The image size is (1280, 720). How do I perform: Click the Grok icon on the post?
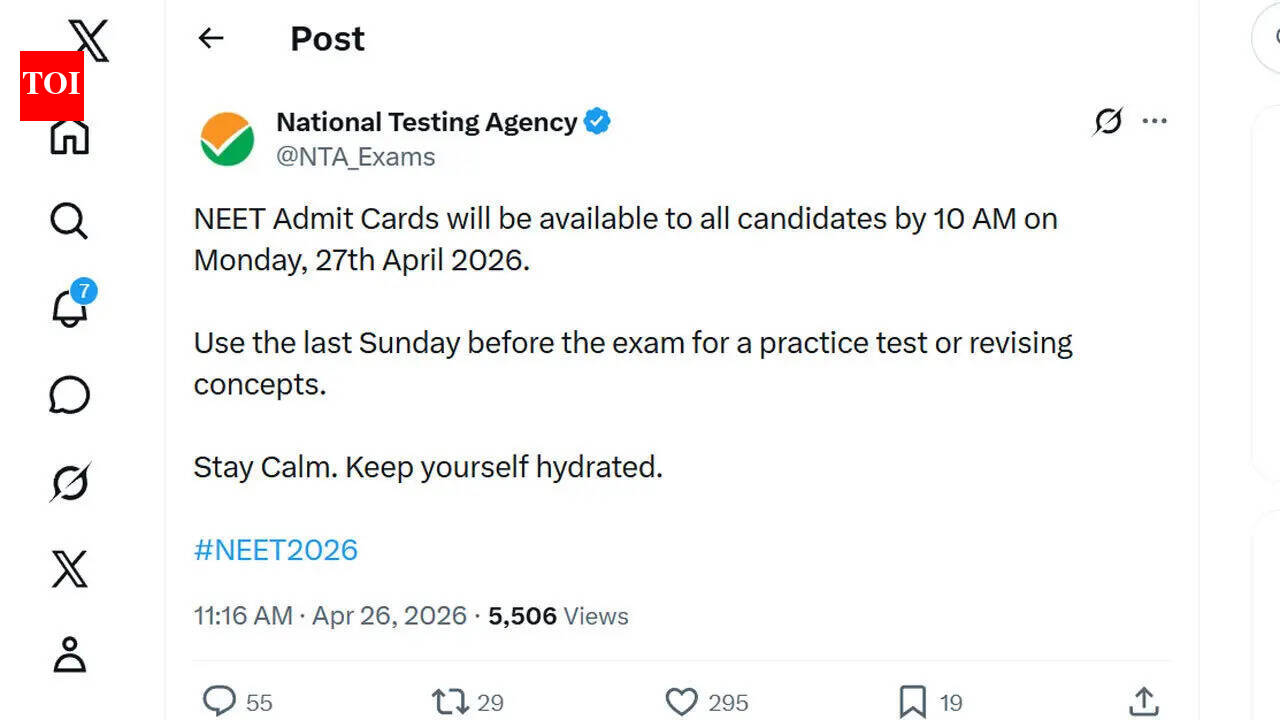(x=1108, y=121)
